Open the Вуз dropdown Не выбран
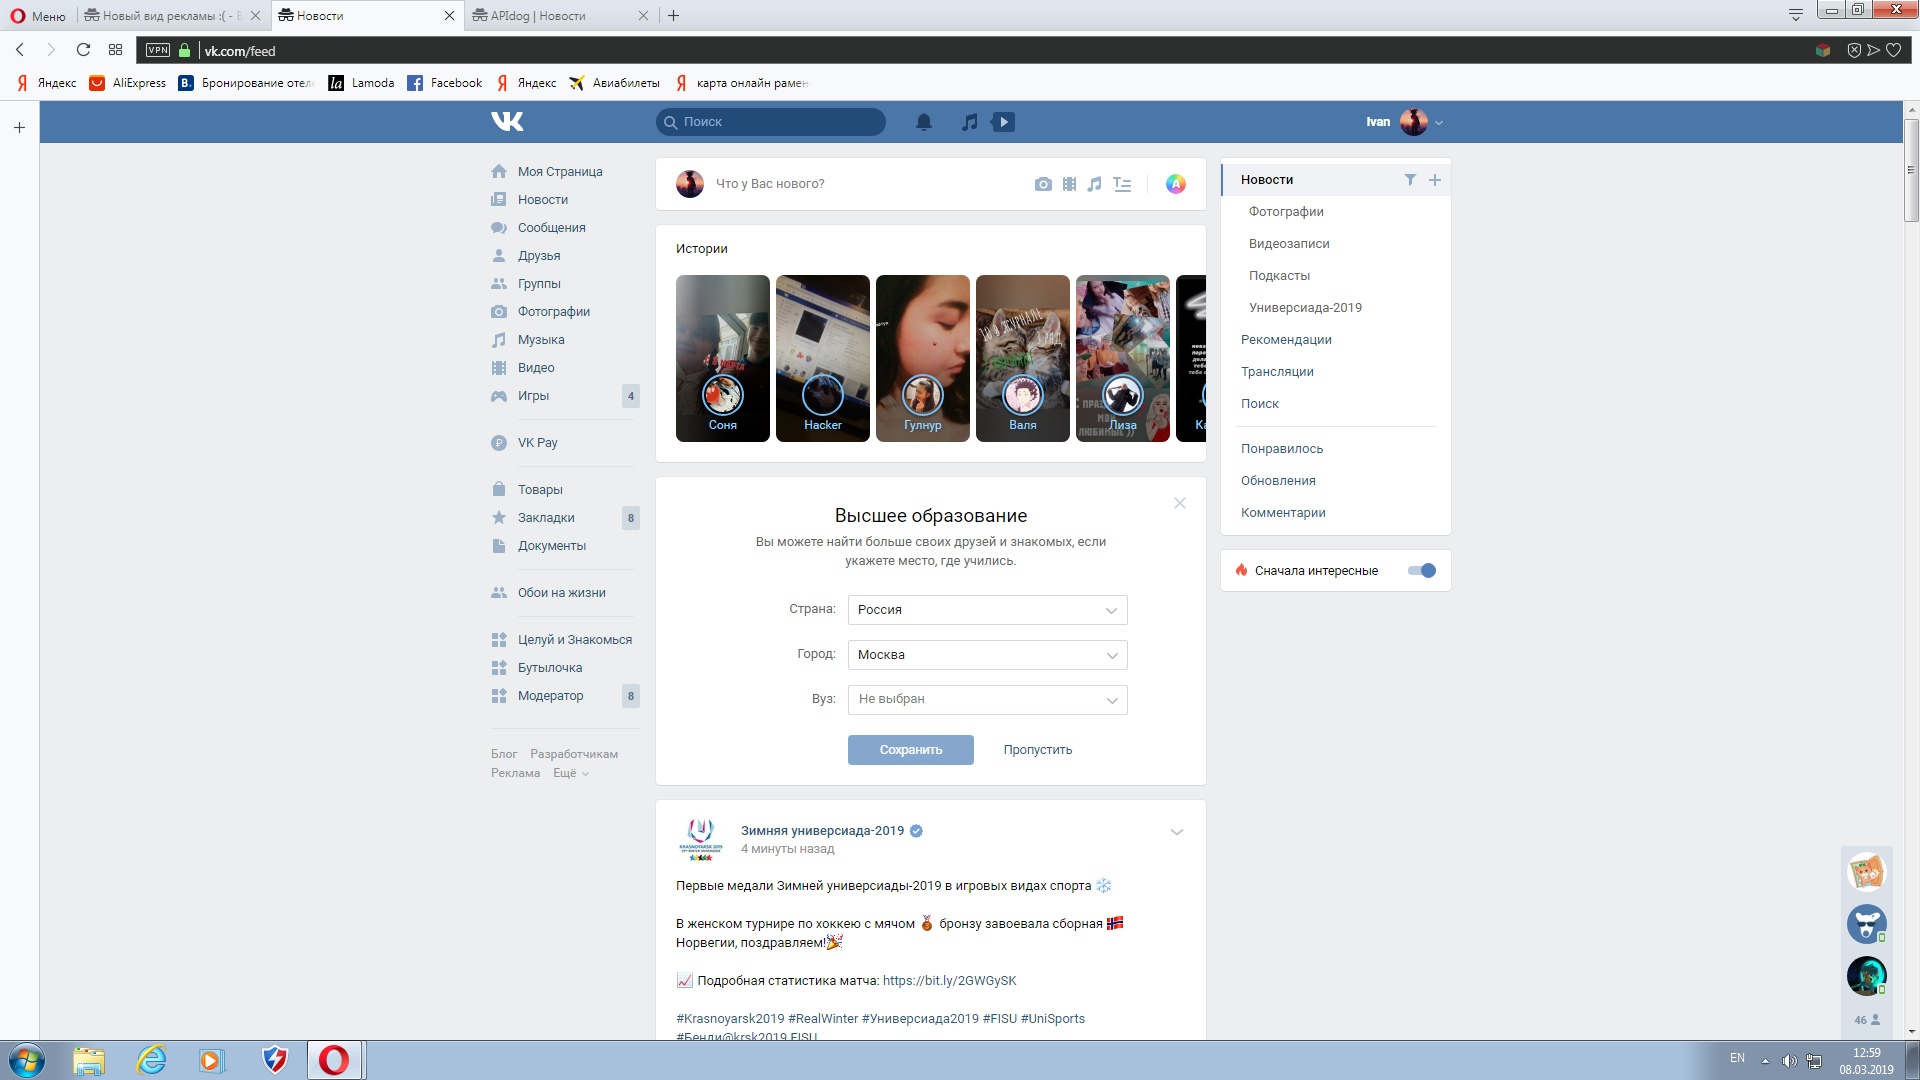1920x1080 pixels. pyautogui.click(x=987, y=700)
